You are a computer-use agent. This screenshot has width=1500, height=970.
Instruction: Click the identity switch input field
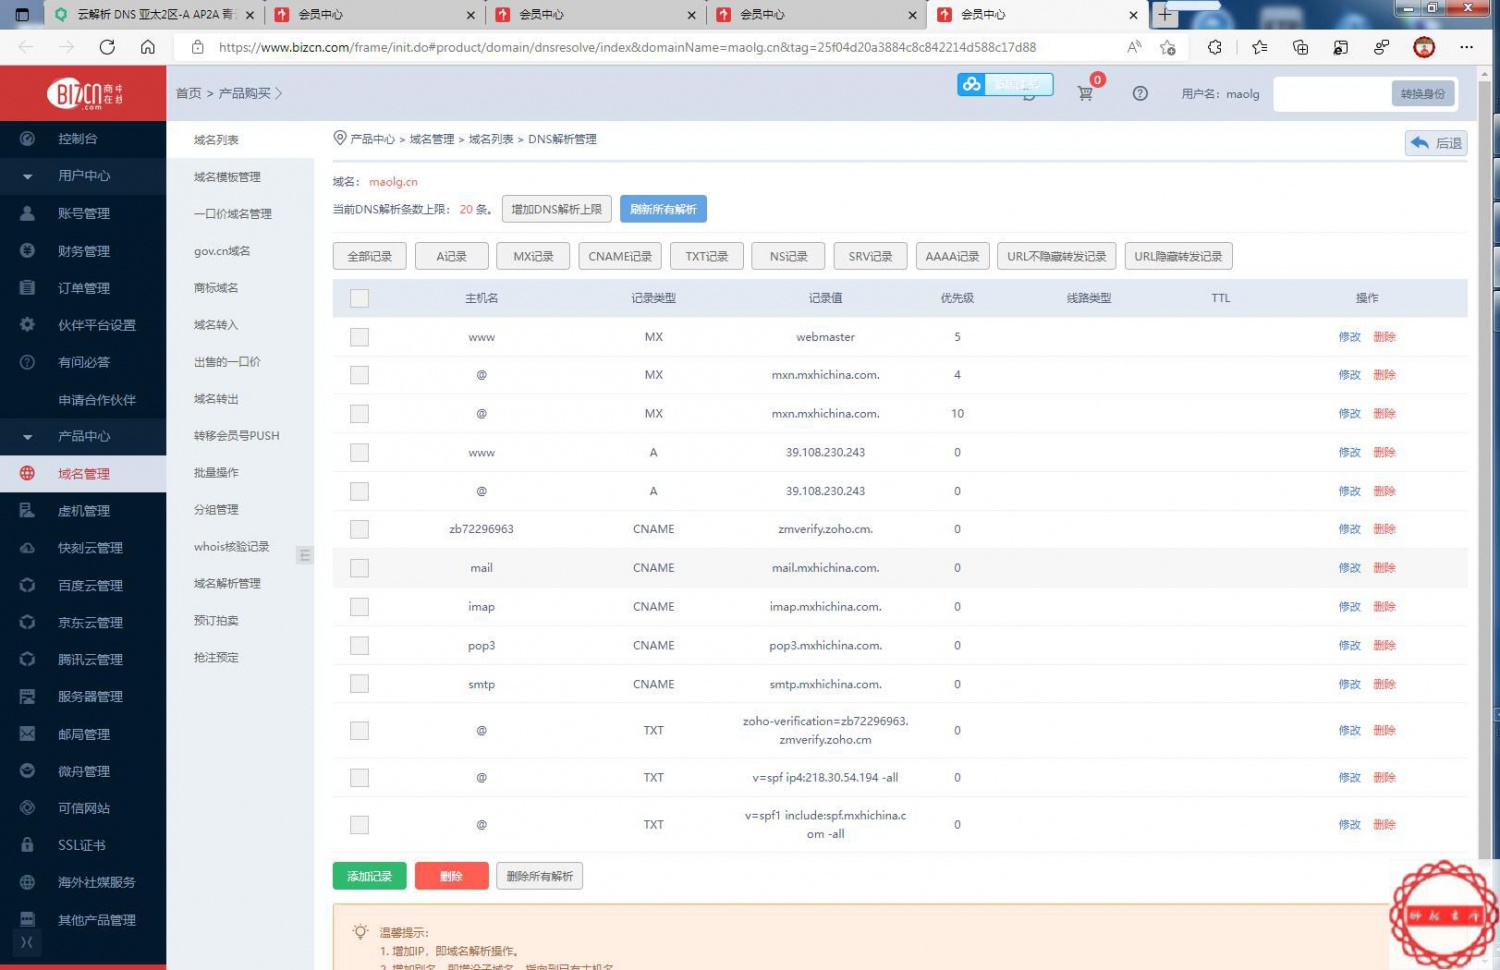pos(1332,94)
